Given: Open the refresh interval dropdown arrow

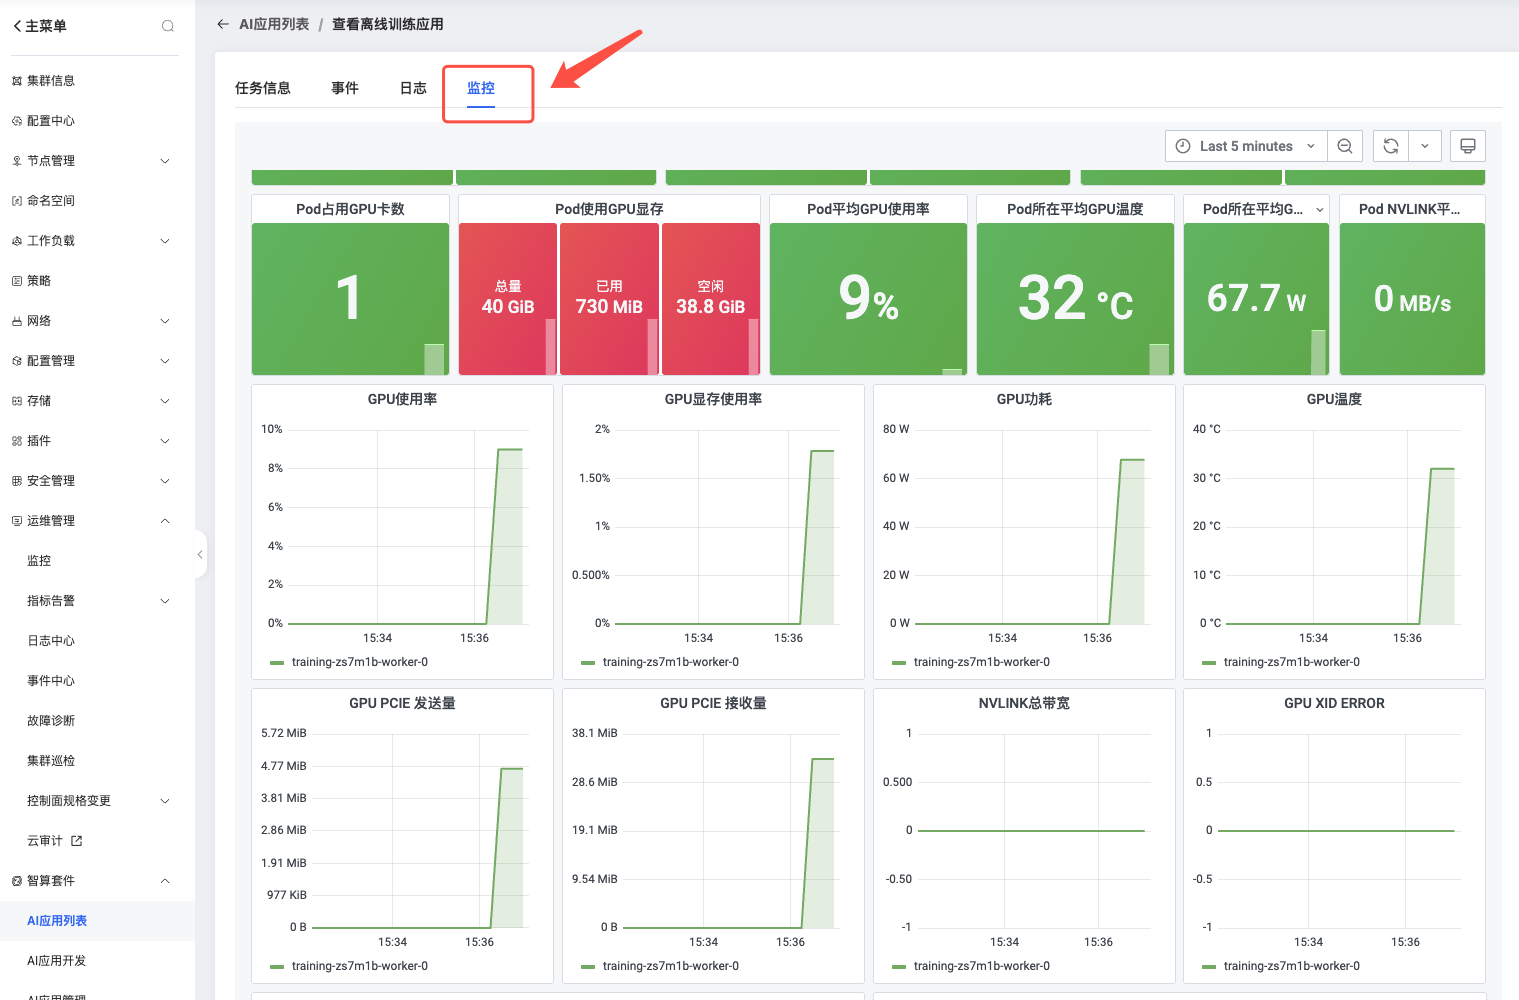Looking at the screenshot, I should tap(1424, 146).
